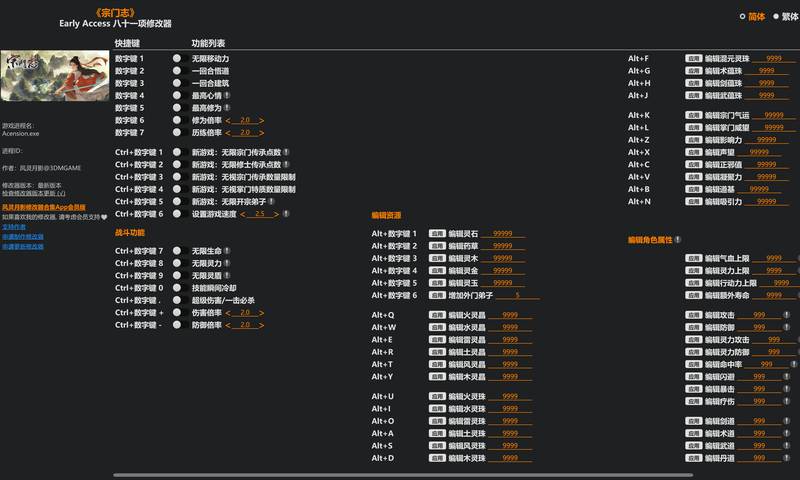Click the 编辑药草 value input field

pyautogui.click(x=503, y=246)
